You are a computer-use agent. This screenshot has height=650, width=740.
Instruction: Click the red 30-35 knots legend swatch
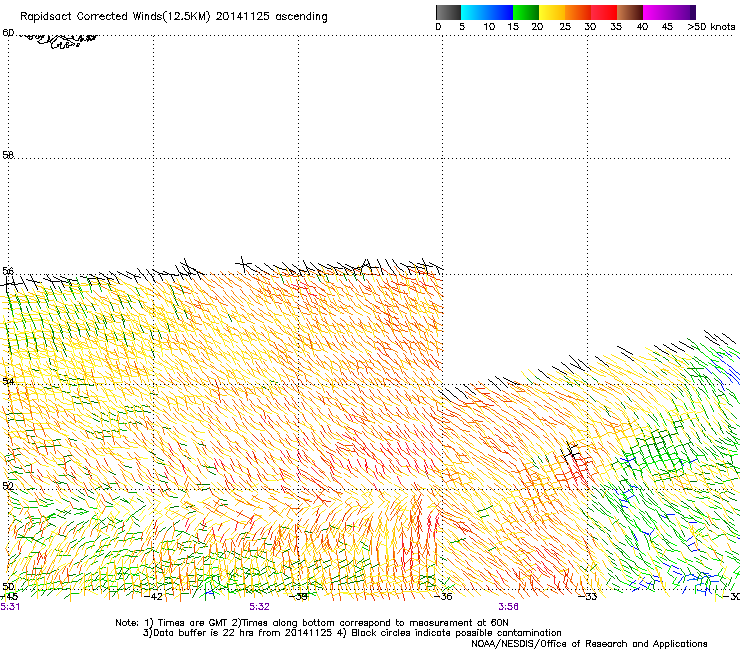[604, 12]
